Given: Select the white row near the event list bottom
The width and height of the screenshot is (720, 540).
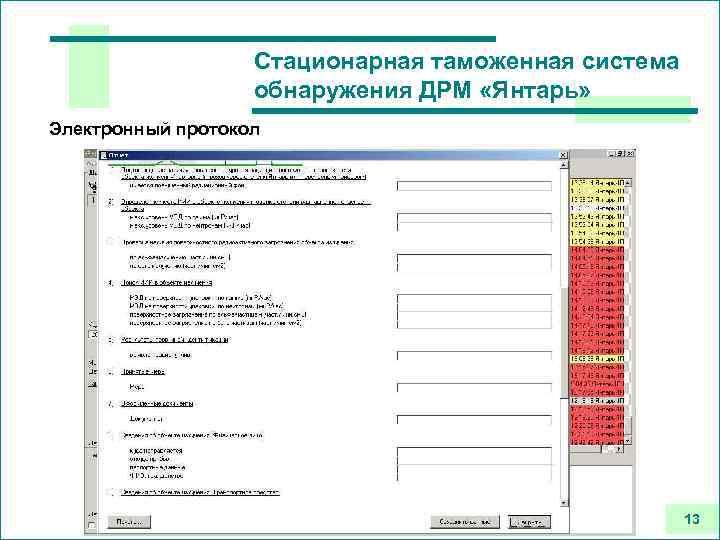Looking at the screenshot, I should tap(597, 400).
